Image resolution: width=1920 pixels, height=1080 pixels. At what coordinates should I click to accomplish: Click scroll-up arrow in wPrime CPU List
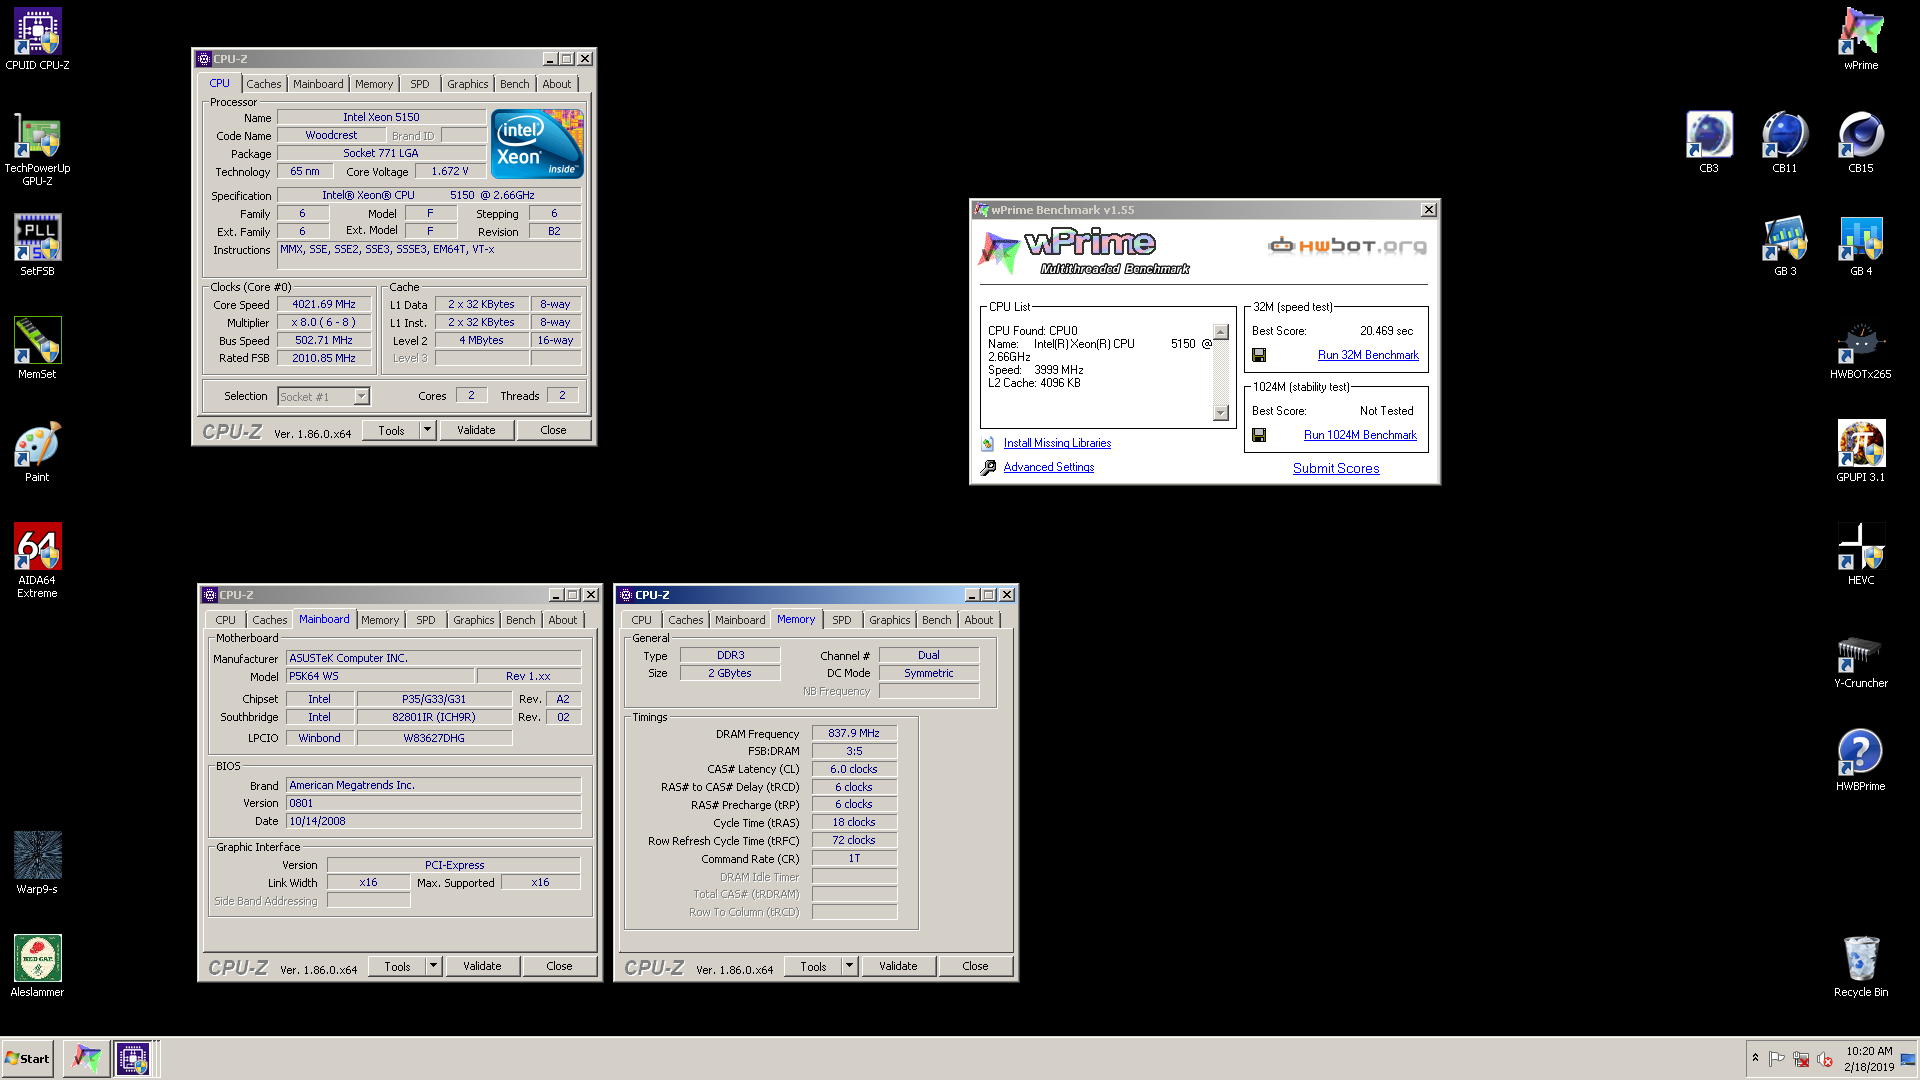coord(1220,332)
